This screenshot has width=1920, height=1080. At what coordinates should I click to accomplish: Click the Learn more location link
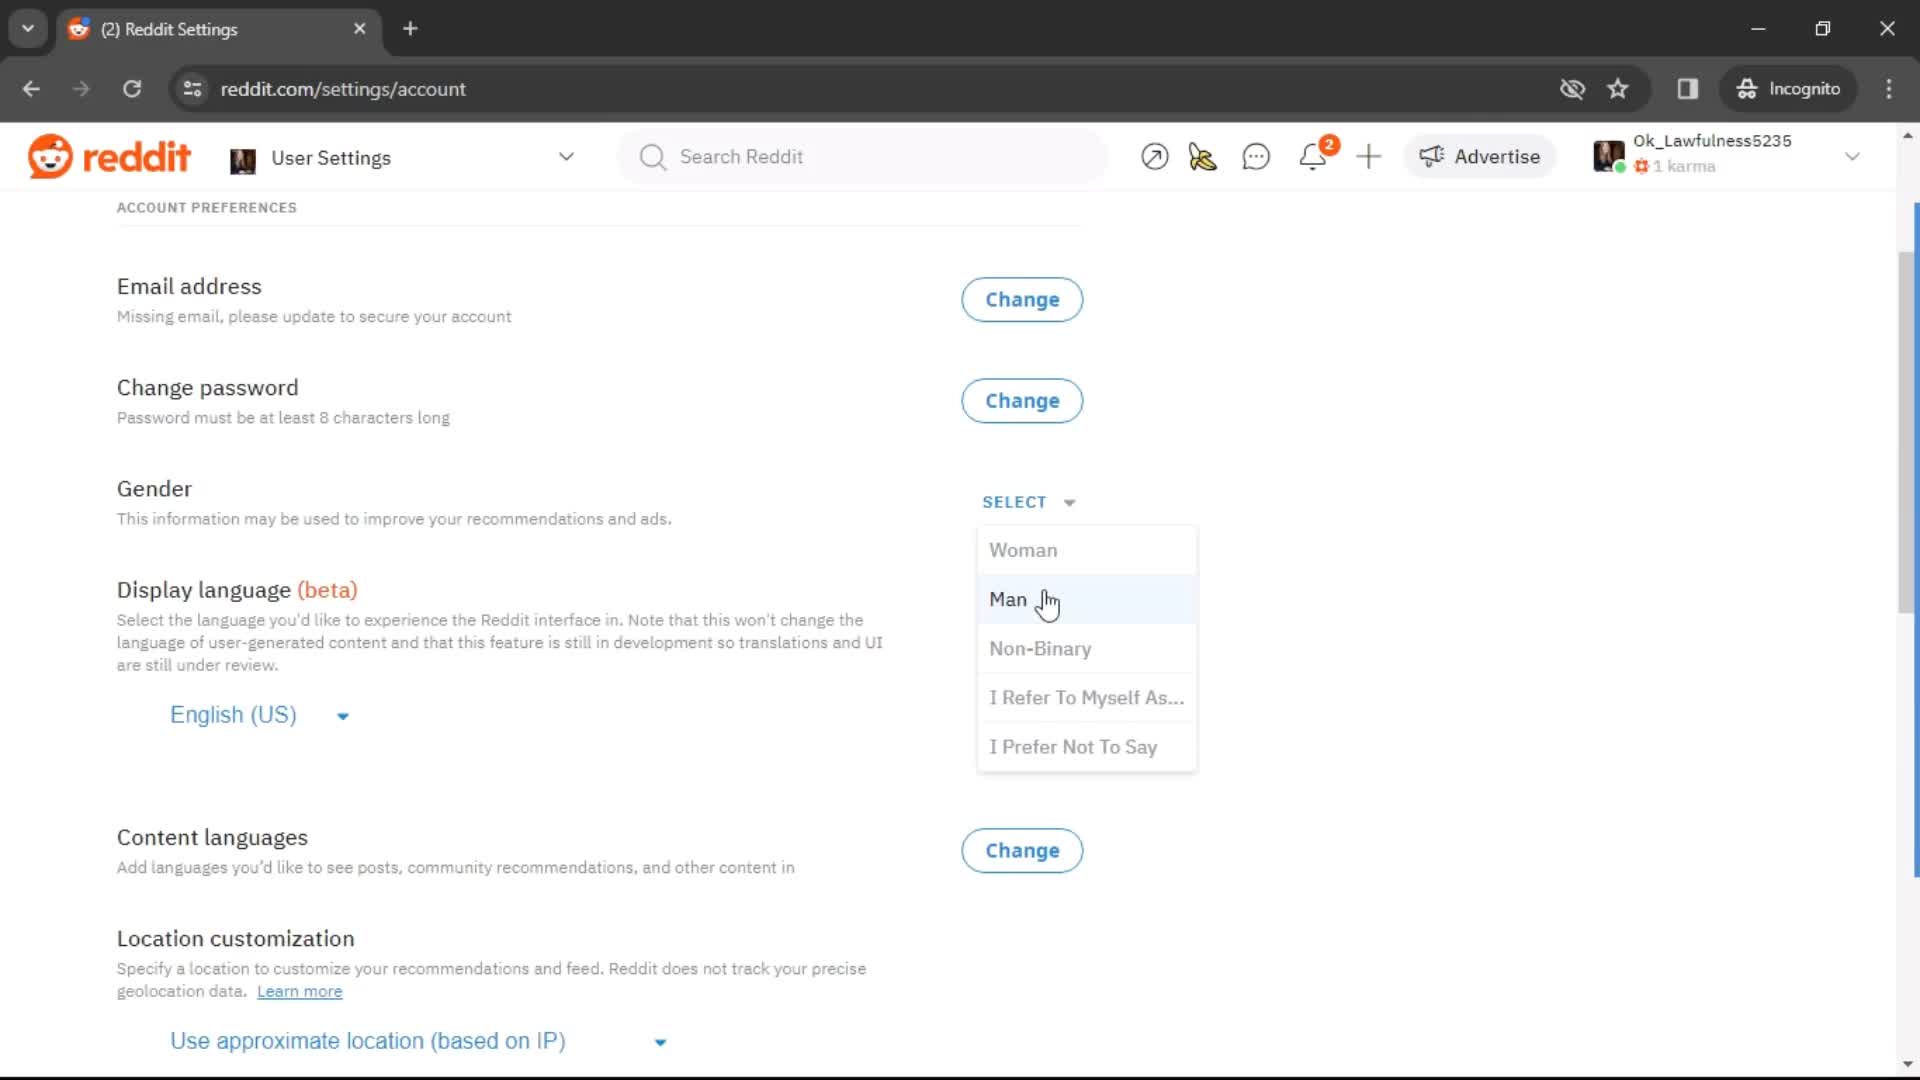[x=299, y=990]
